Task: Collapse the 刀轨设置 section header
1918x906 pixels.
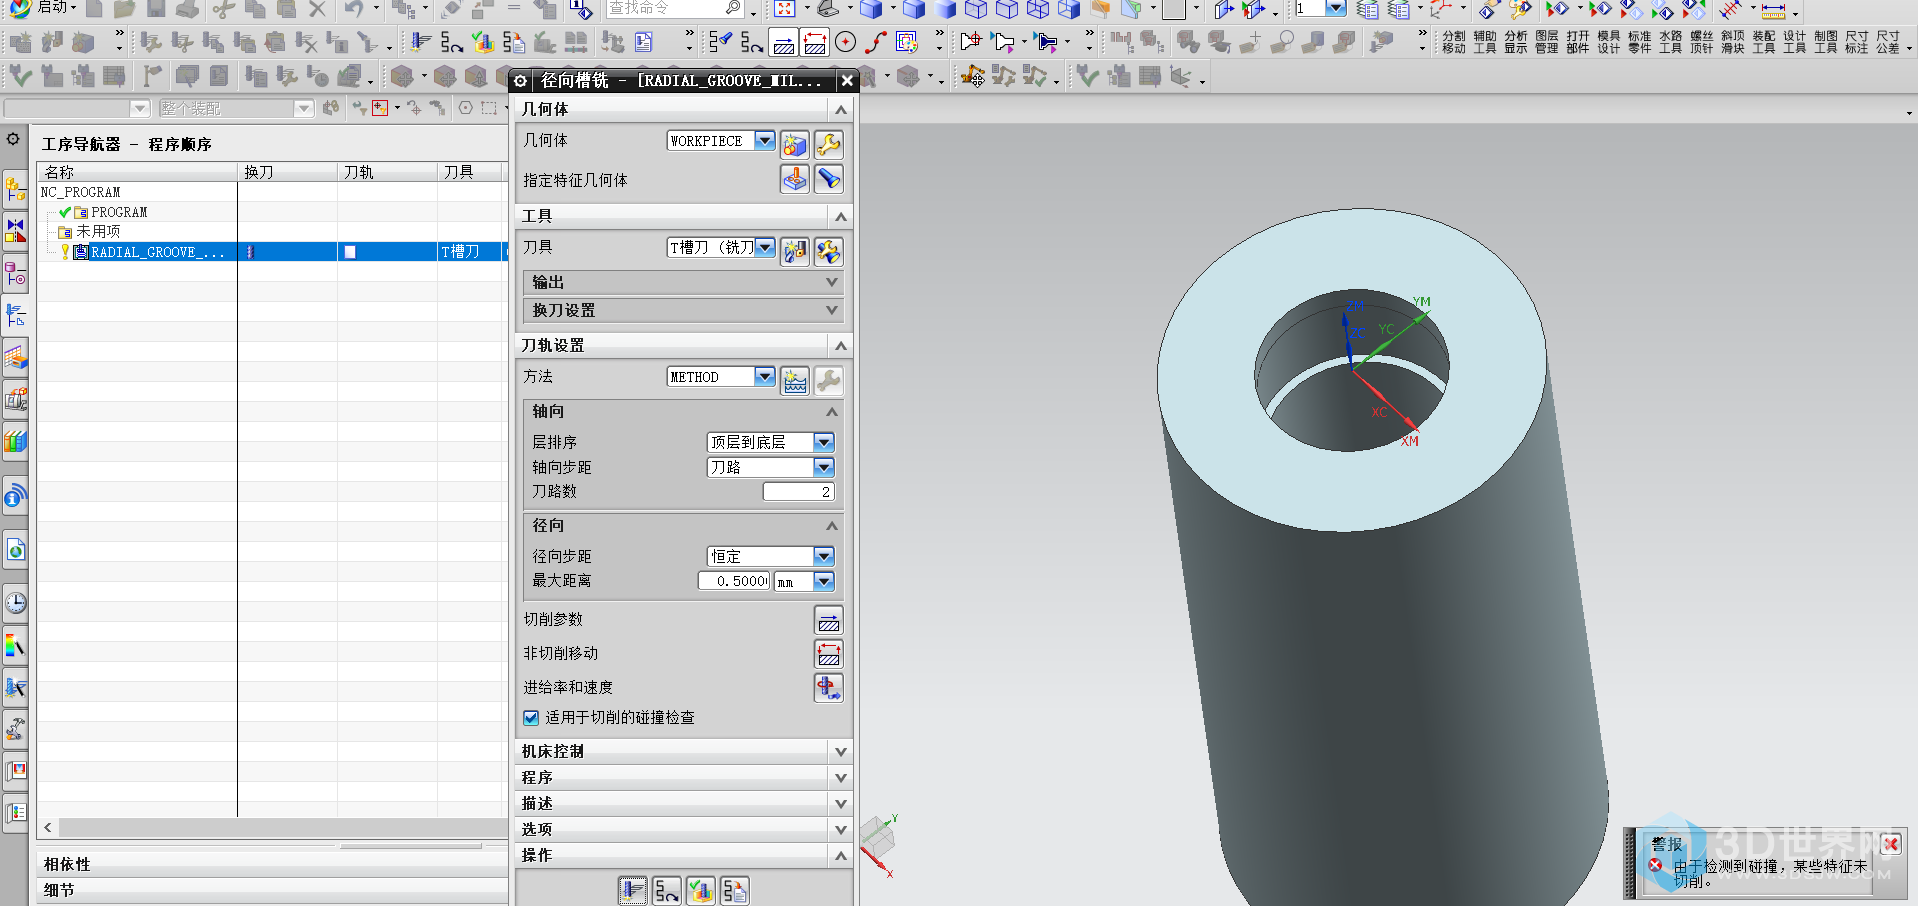Action: tap(684, 345)
